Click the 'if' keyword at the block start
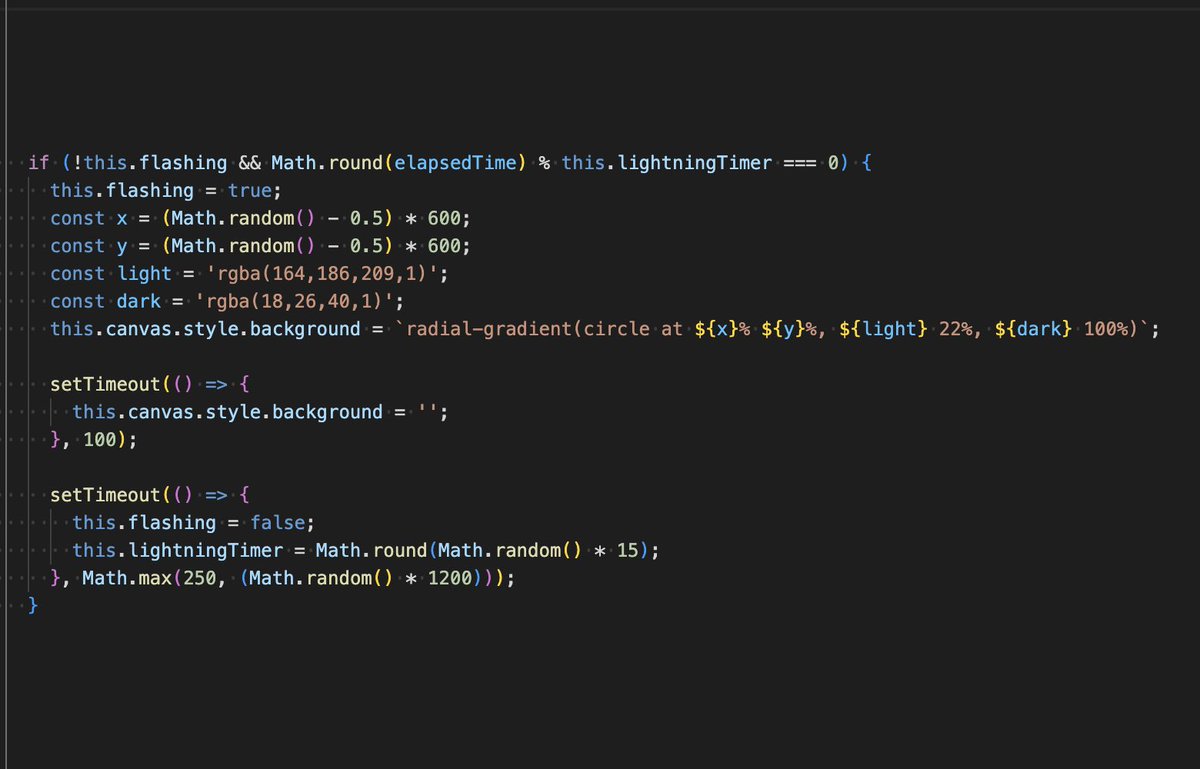 [39, 163]
